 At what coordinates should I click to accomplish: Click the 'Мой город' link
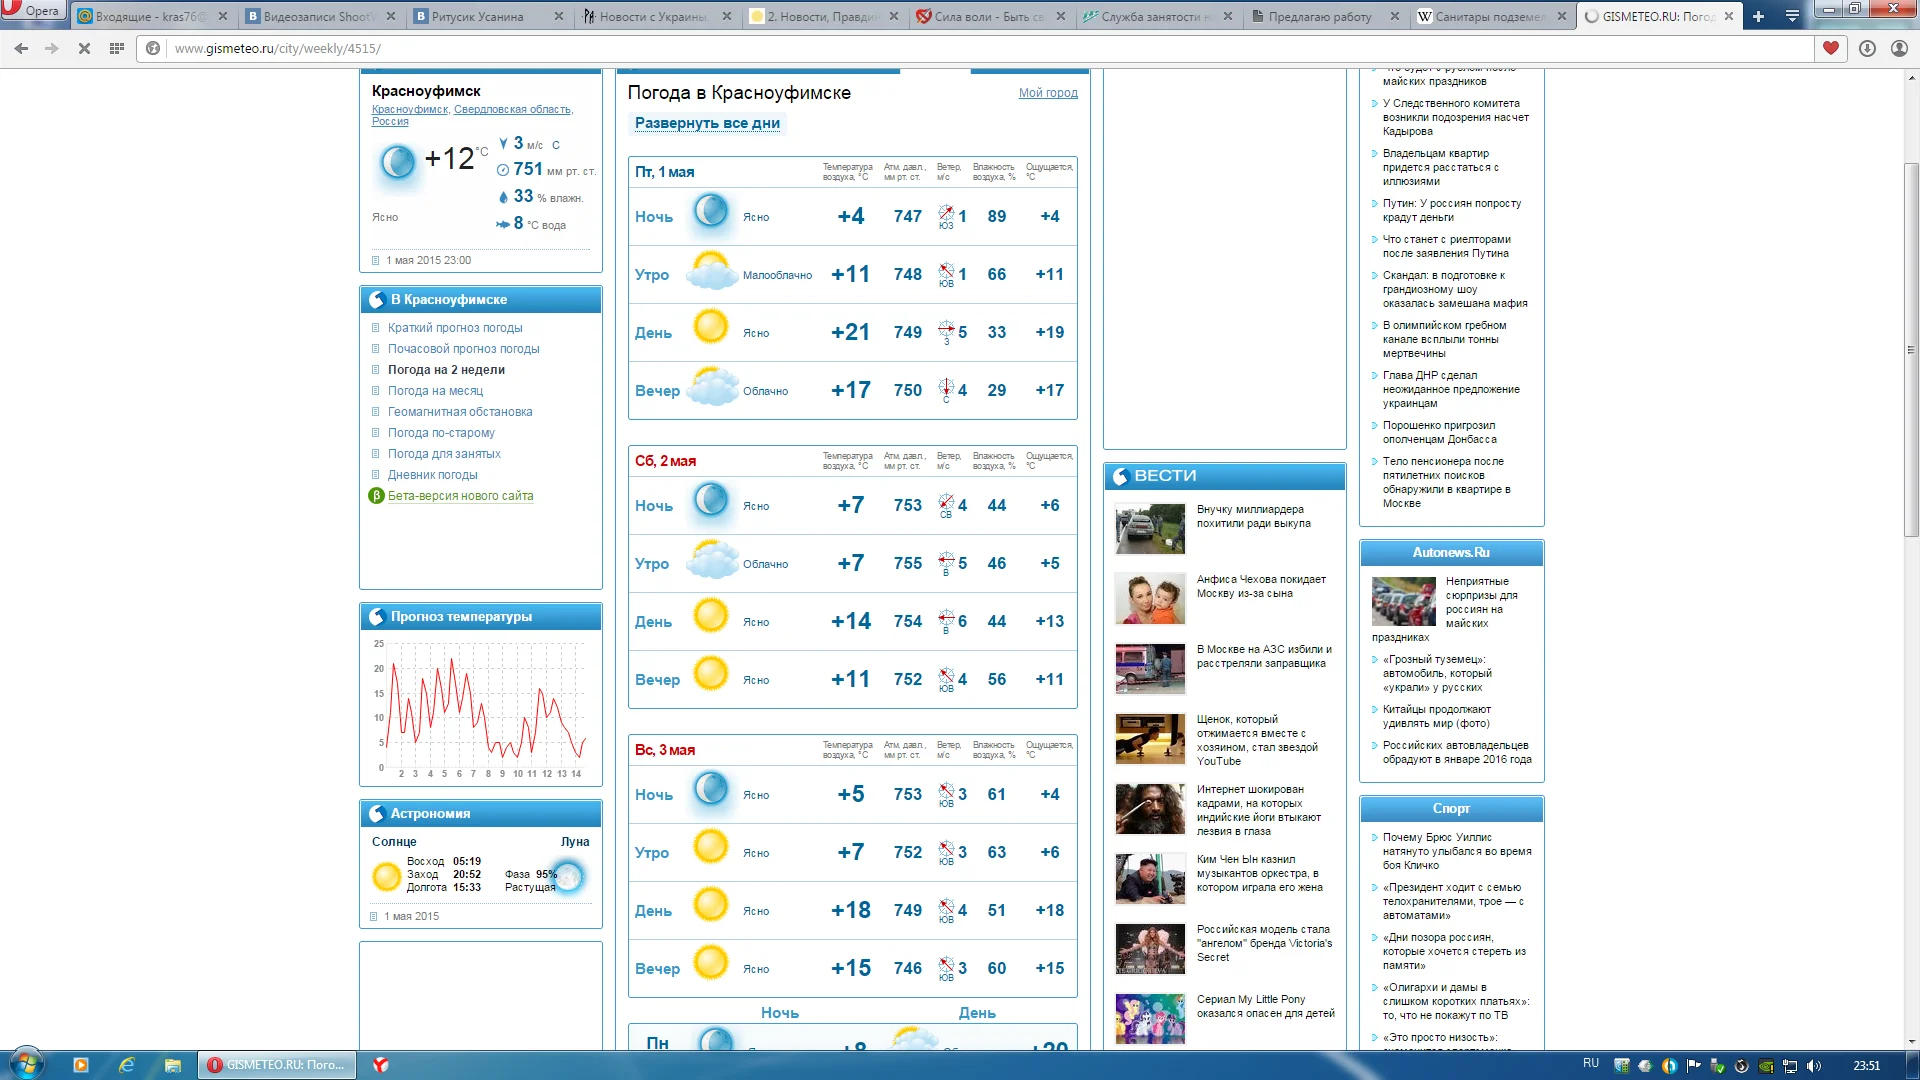(1048, 93)
